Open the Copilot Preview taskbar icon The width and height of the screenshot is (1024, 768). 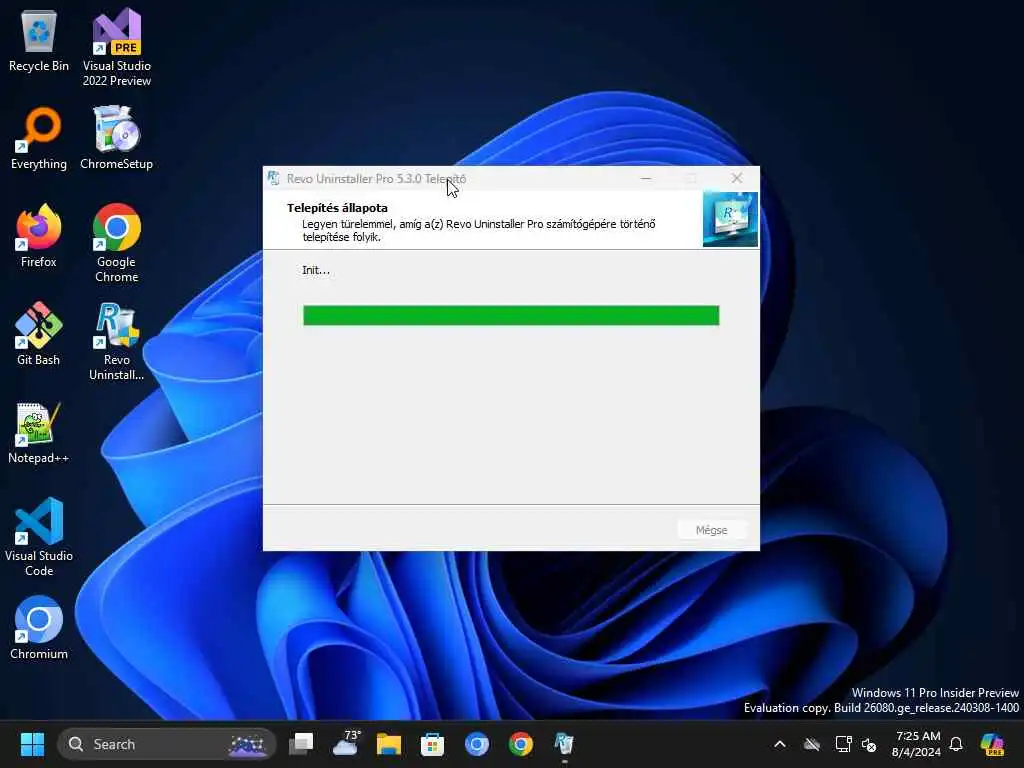click(992, 744)
